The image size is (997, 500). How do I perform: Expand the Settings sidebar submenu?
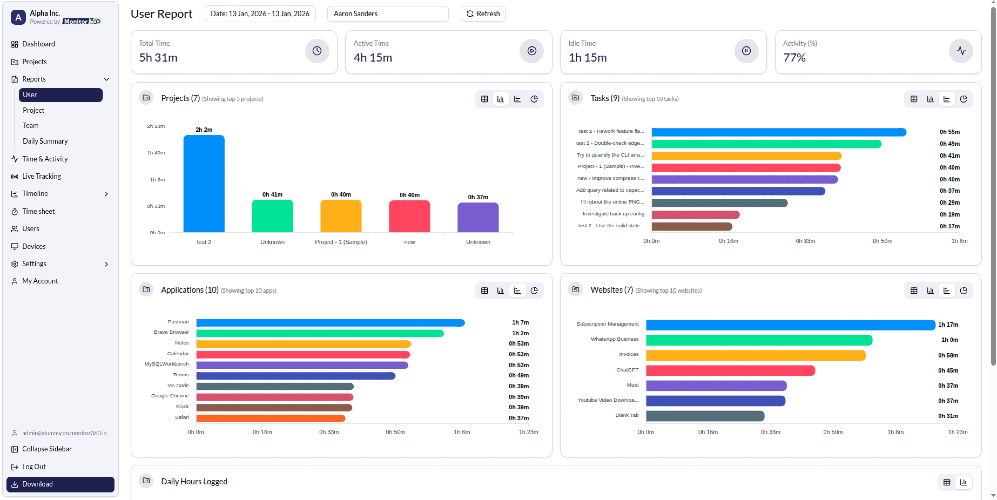(106, 264)
